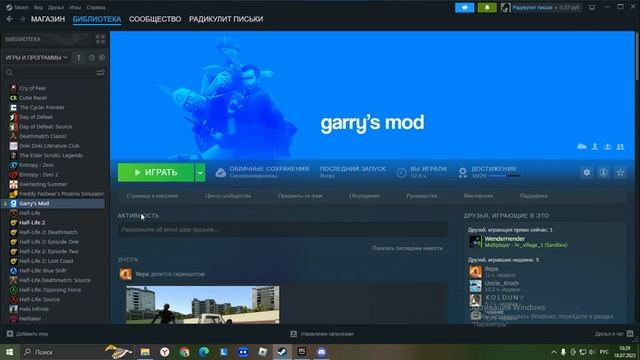Open the РАДИКУЛИТ ПИСЬКИ profile tab
This screenshot has width=640, height=360.
[226, 19]
